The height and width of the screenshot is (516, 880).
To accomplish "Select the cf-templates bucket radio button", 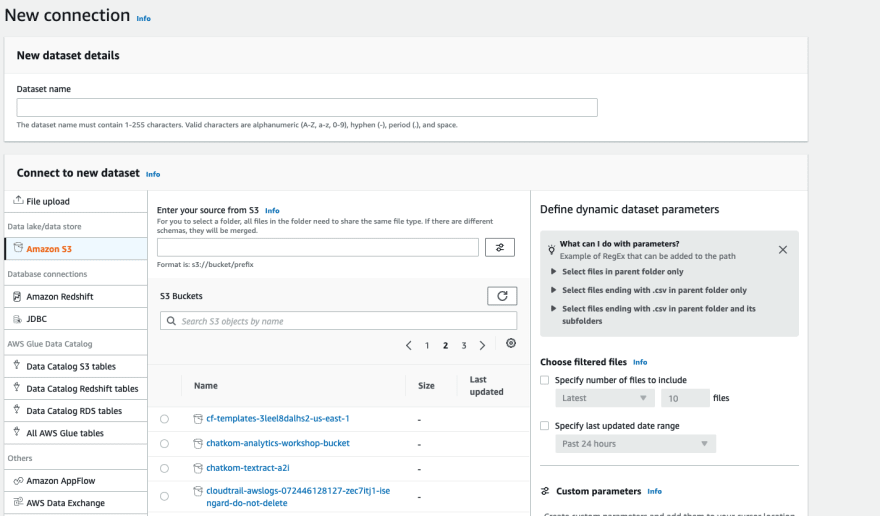I will coord(164,419).
